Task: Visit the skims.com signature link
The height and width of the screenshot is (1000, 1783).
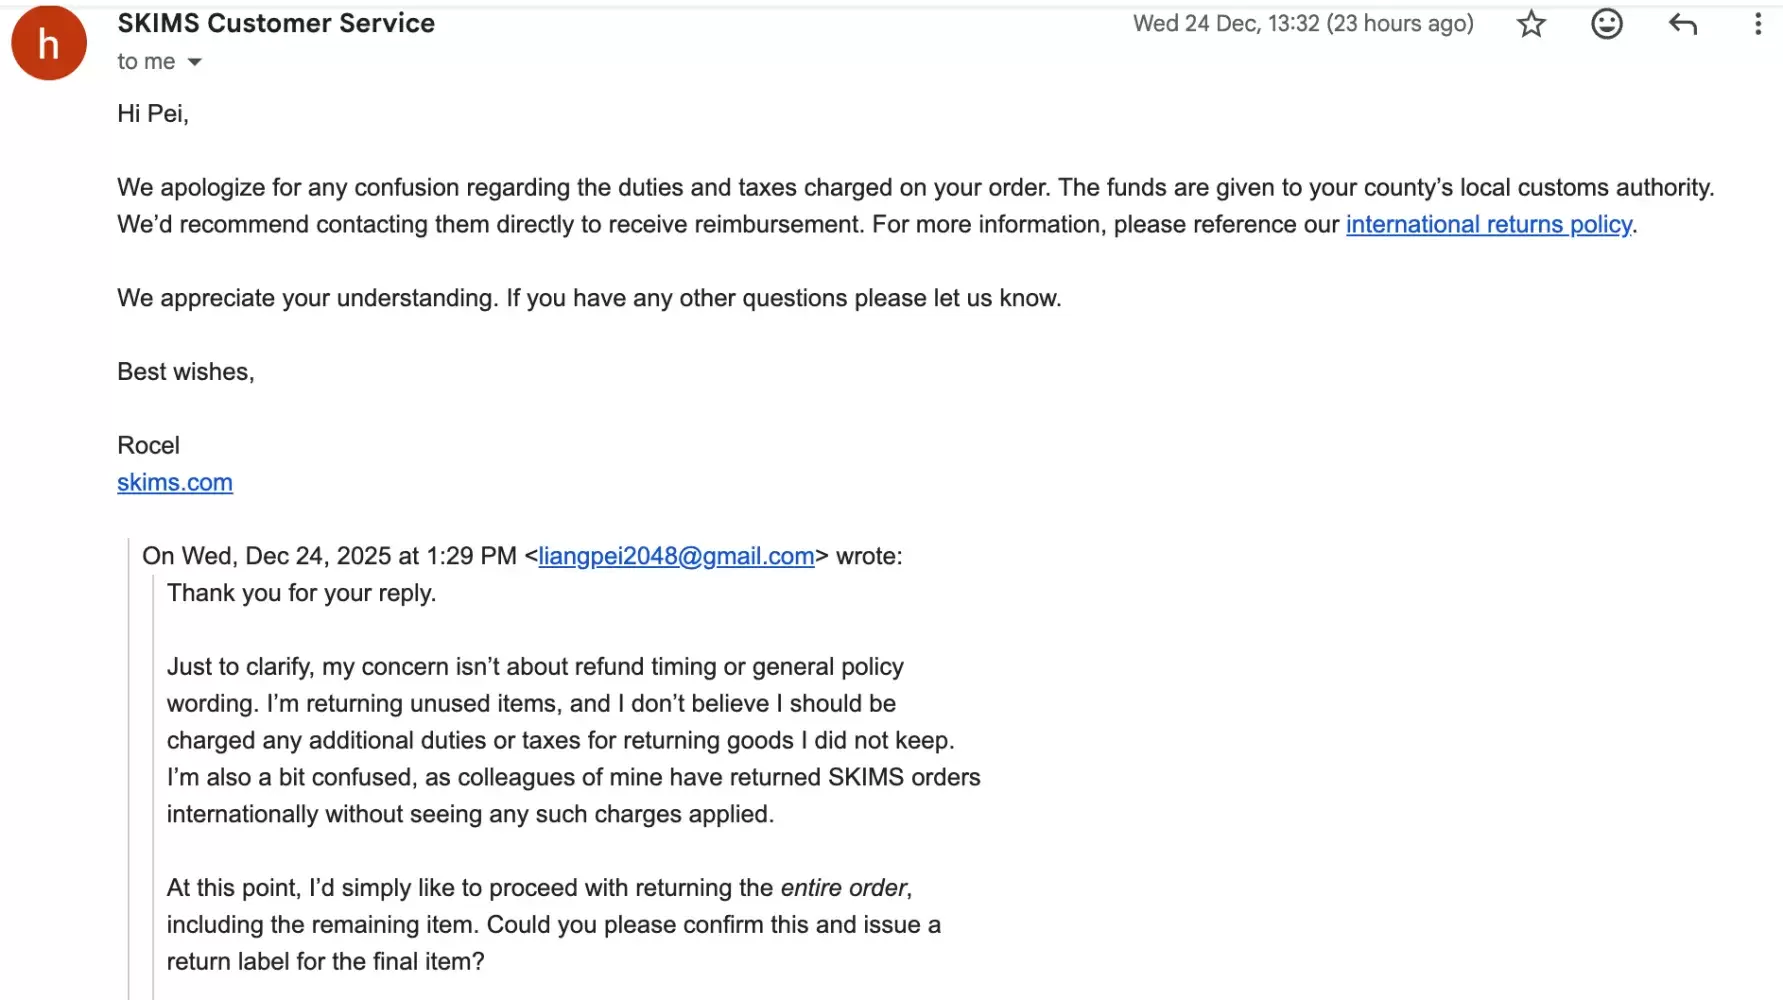Action: pos(175,482)
